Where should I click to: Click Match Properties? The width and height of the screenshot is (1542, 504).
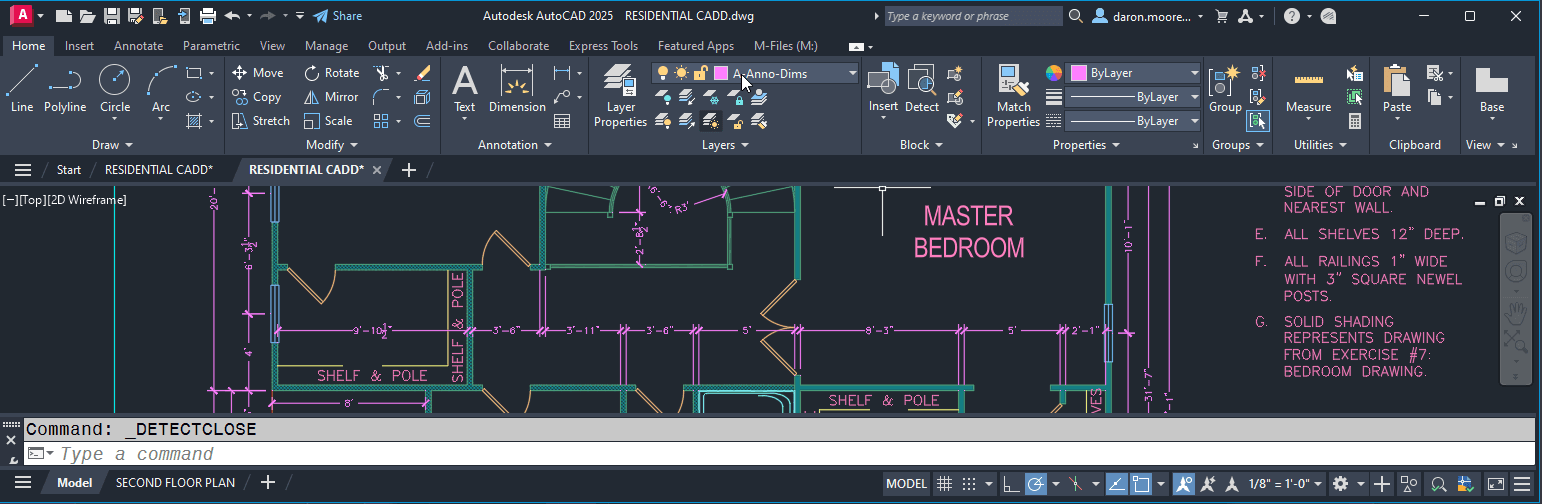click(x=1013, y=96)
